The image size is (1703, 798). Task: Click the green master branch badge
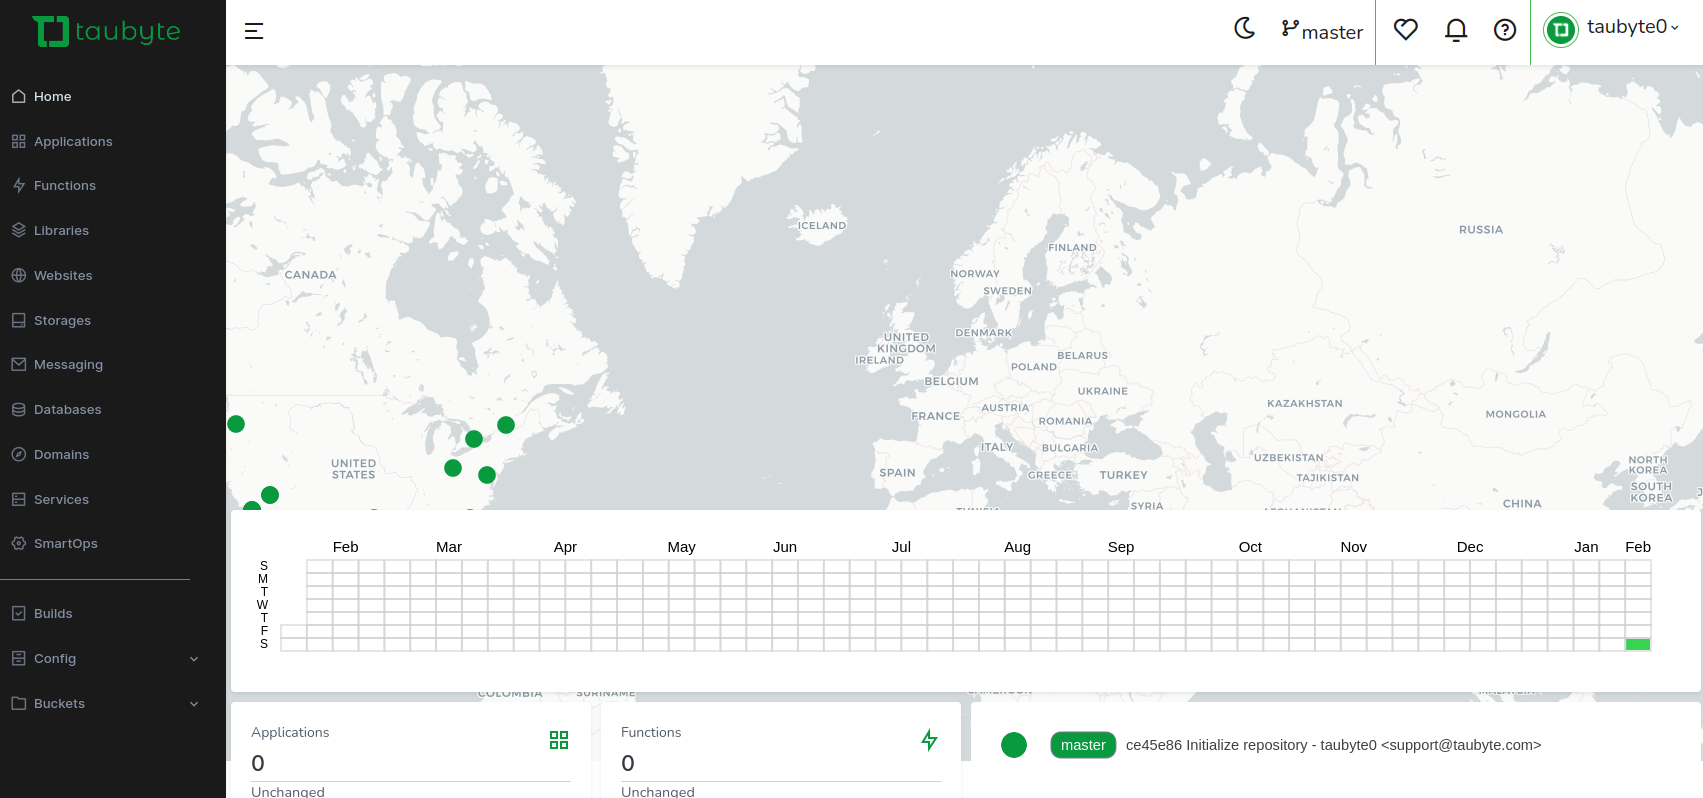click(x=1082, y=745)
